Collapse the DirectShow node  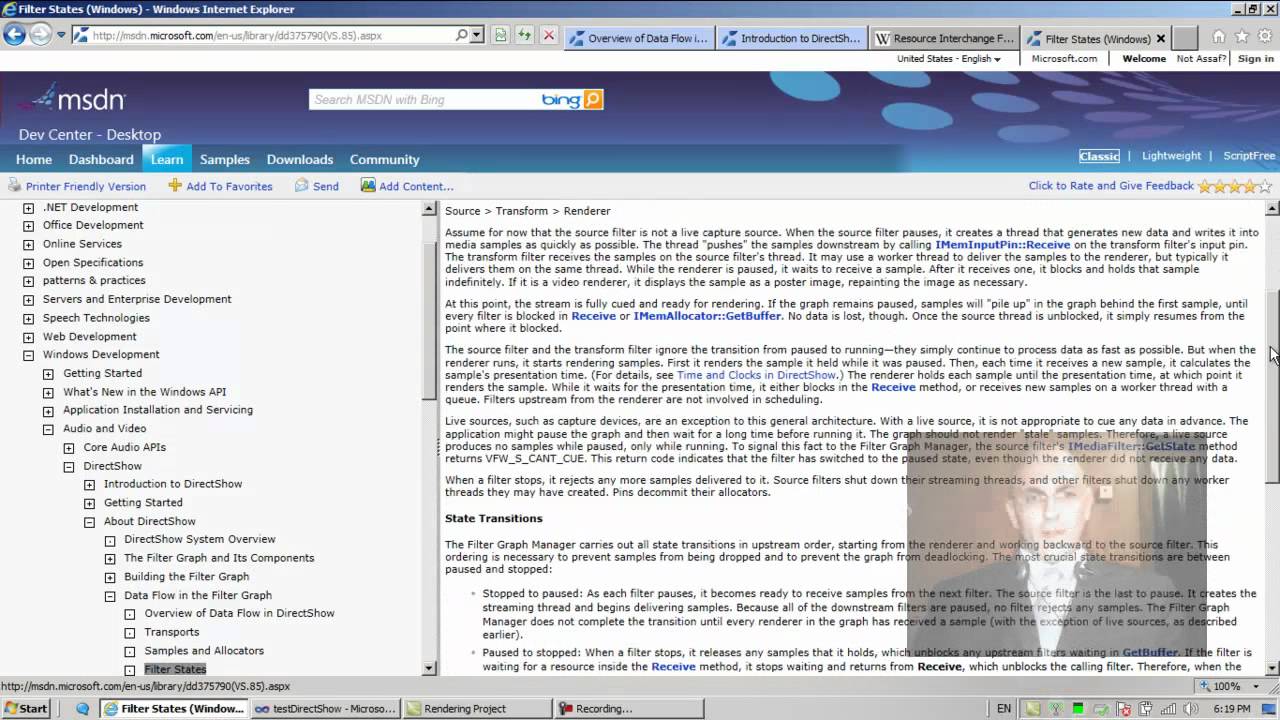pyautogui.click(x=69, y=467)
